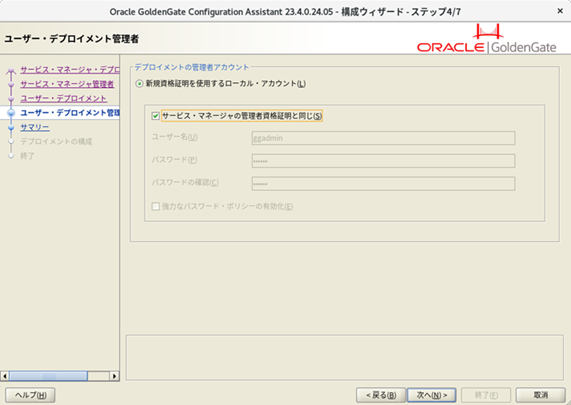Click the ヘルプ(H) button

(x=30, y=395)
